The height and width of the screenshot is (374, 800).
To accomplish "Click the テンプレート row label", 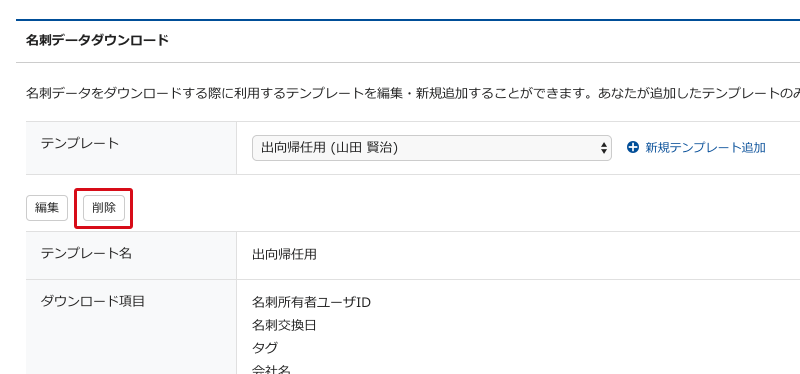I will coord(80,143).
